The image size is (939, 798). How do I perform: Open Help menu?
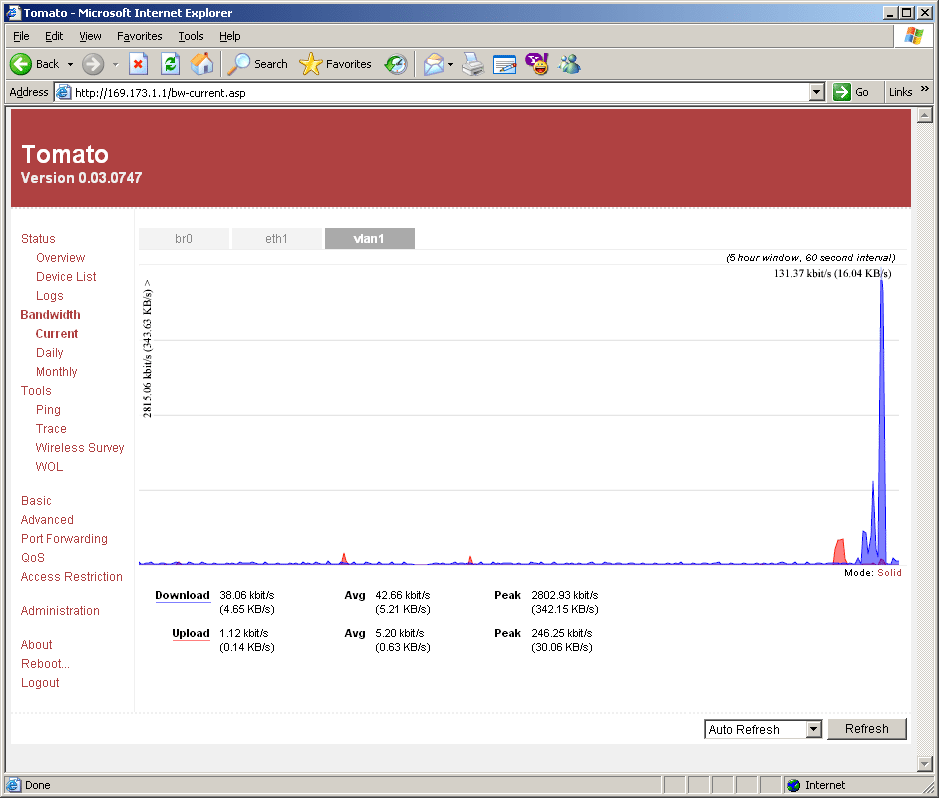[x=229, y=36]
